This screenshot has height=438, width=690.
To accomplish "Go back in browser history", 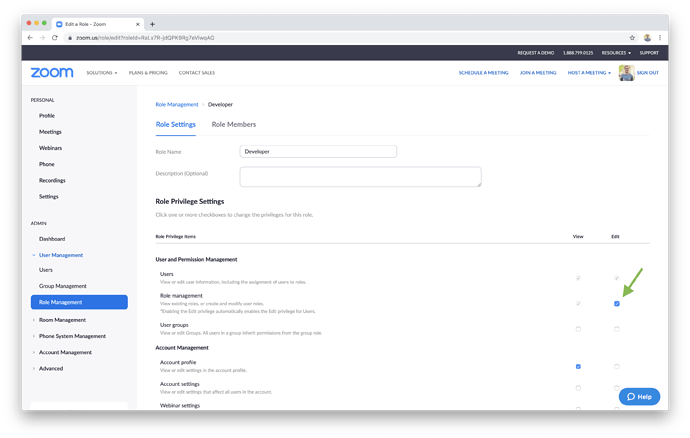I will (x=30, y=38).
